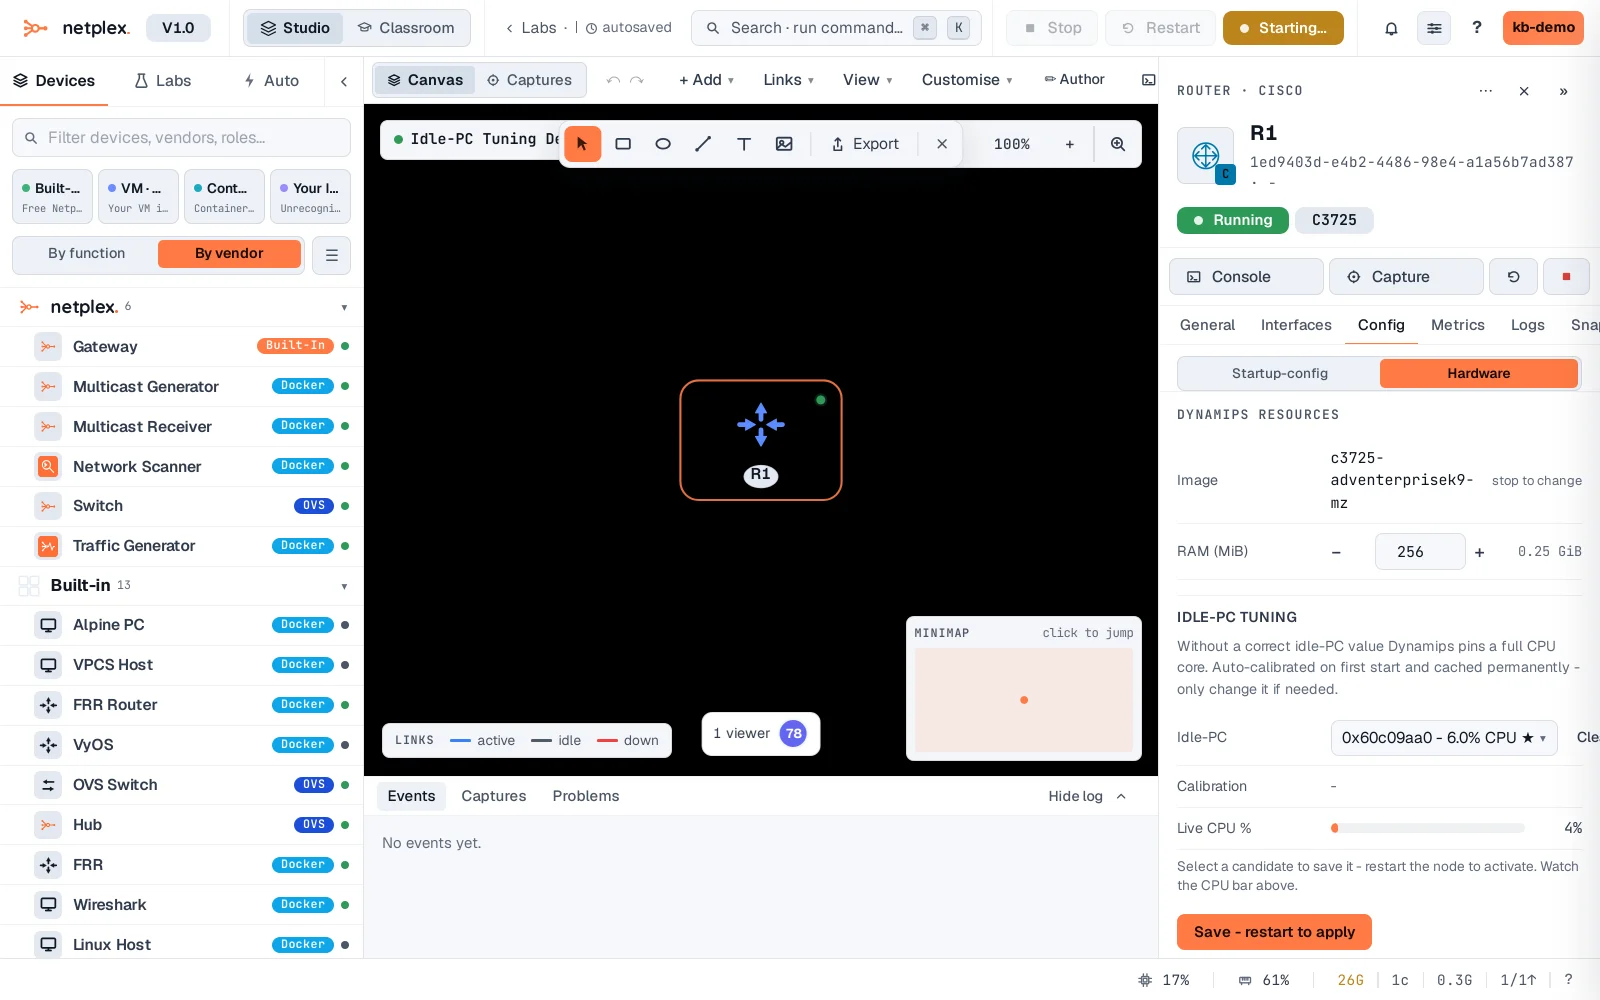Open the Idle-PC value dropdown
Screen dimensions: 1600x1000
point(1444,738)
